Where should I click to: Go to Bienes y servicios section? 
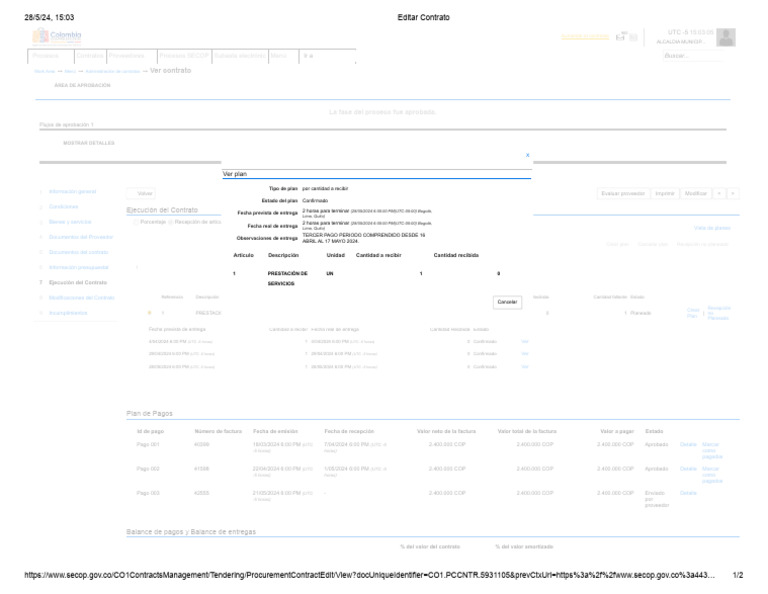point(70,222)
